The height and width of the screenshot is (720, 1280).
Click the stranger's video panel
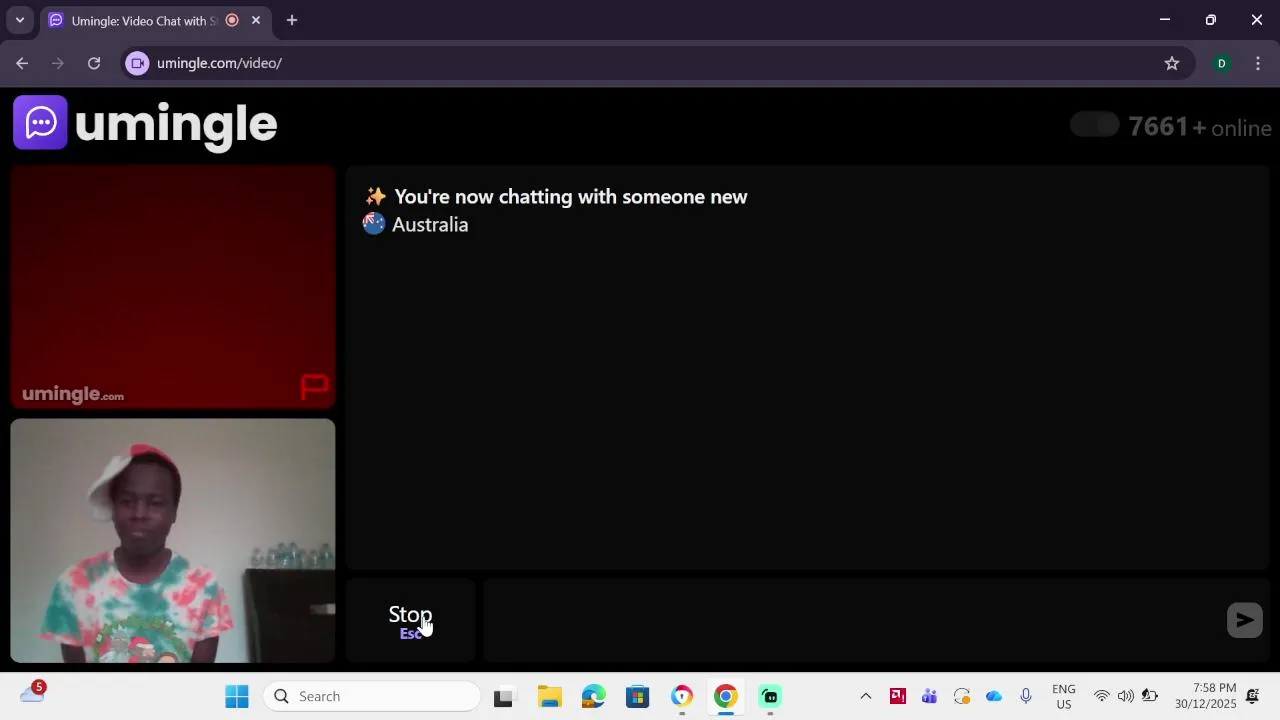173,288
